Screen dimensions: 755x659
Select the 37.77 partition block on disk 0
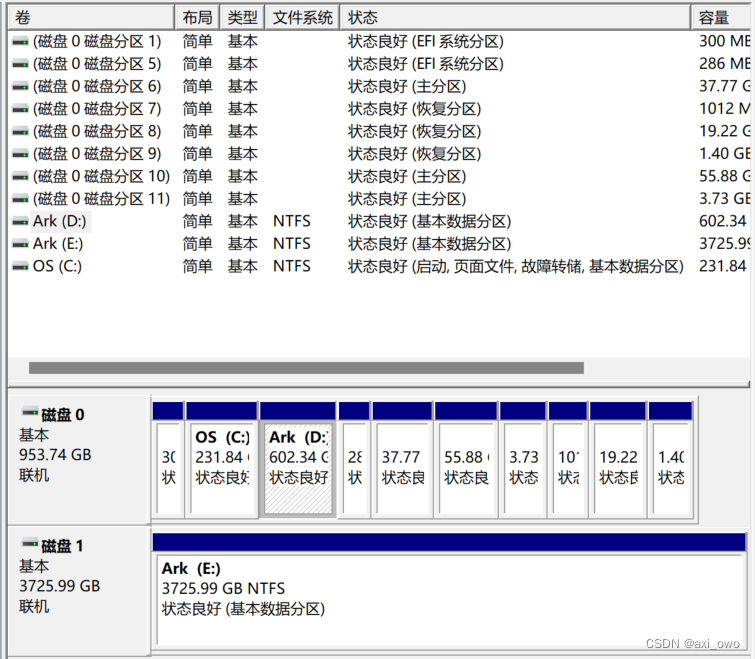403,459
